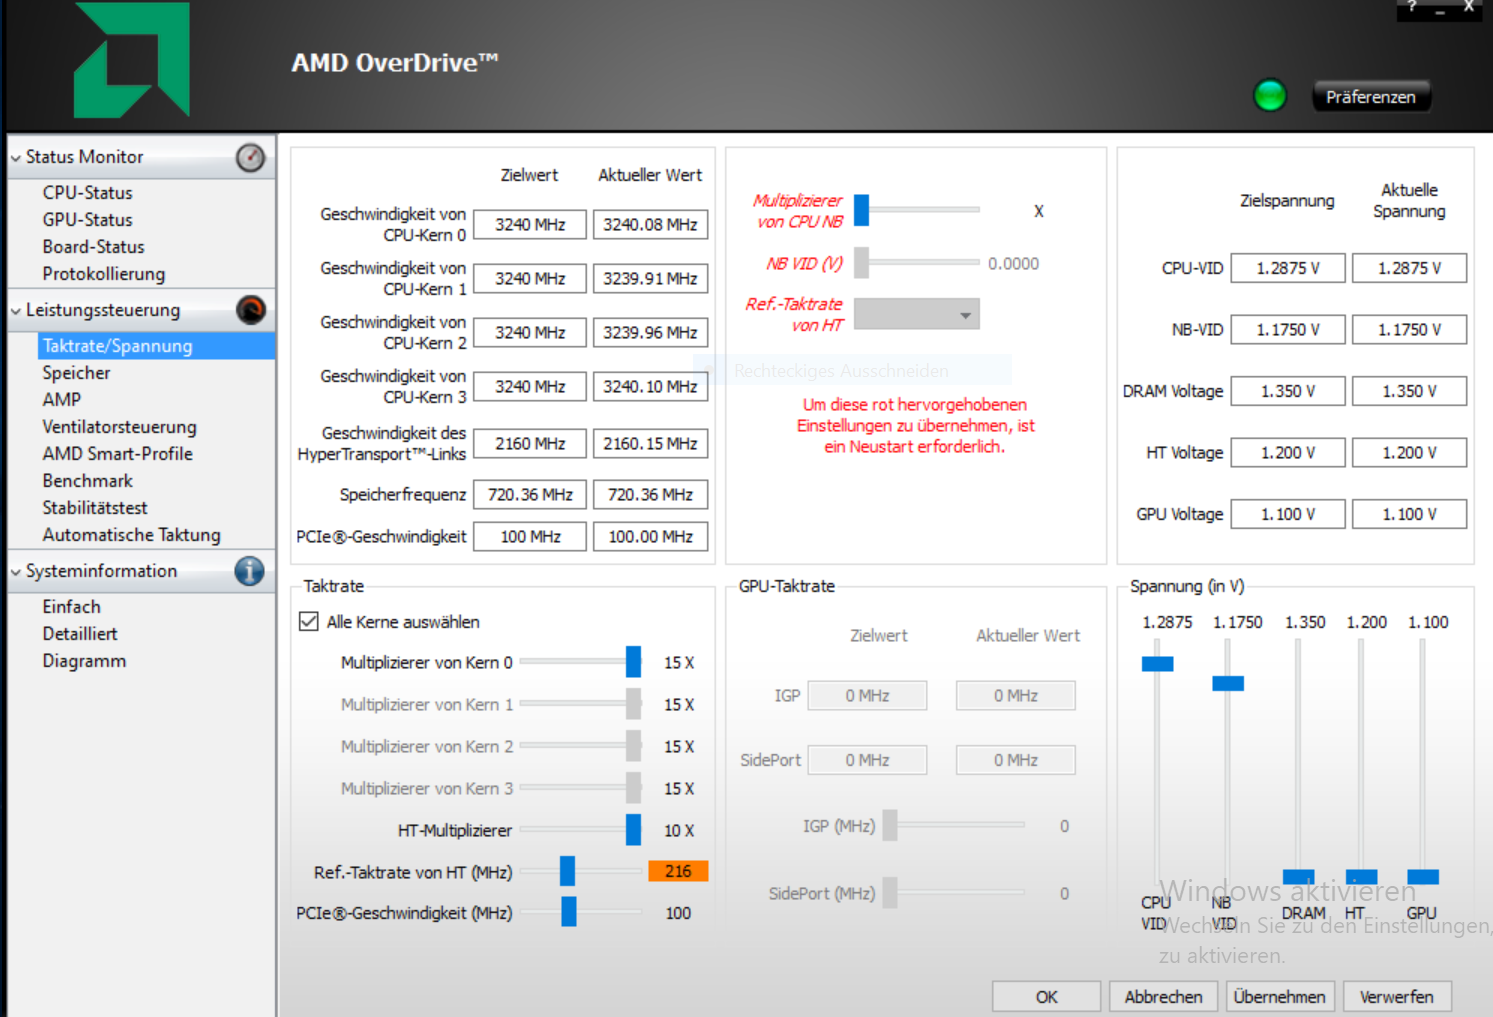This screenshot has width=1493, height=1017.
Task: Open Ventilatorsteuerung page
Action: (119, 427)
